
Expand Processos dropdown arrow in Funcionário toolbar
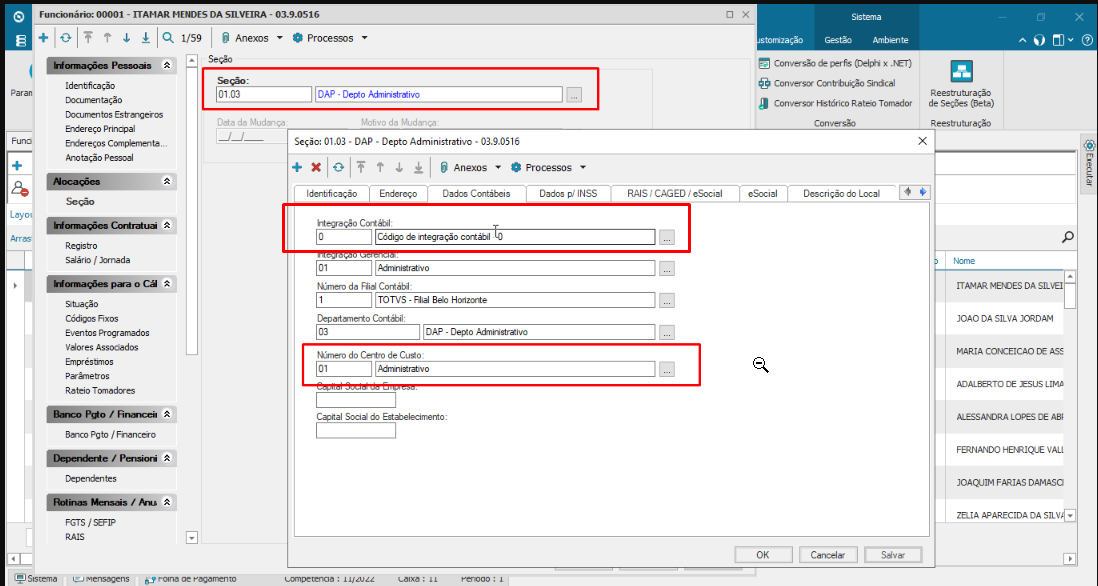coord(364,38)
